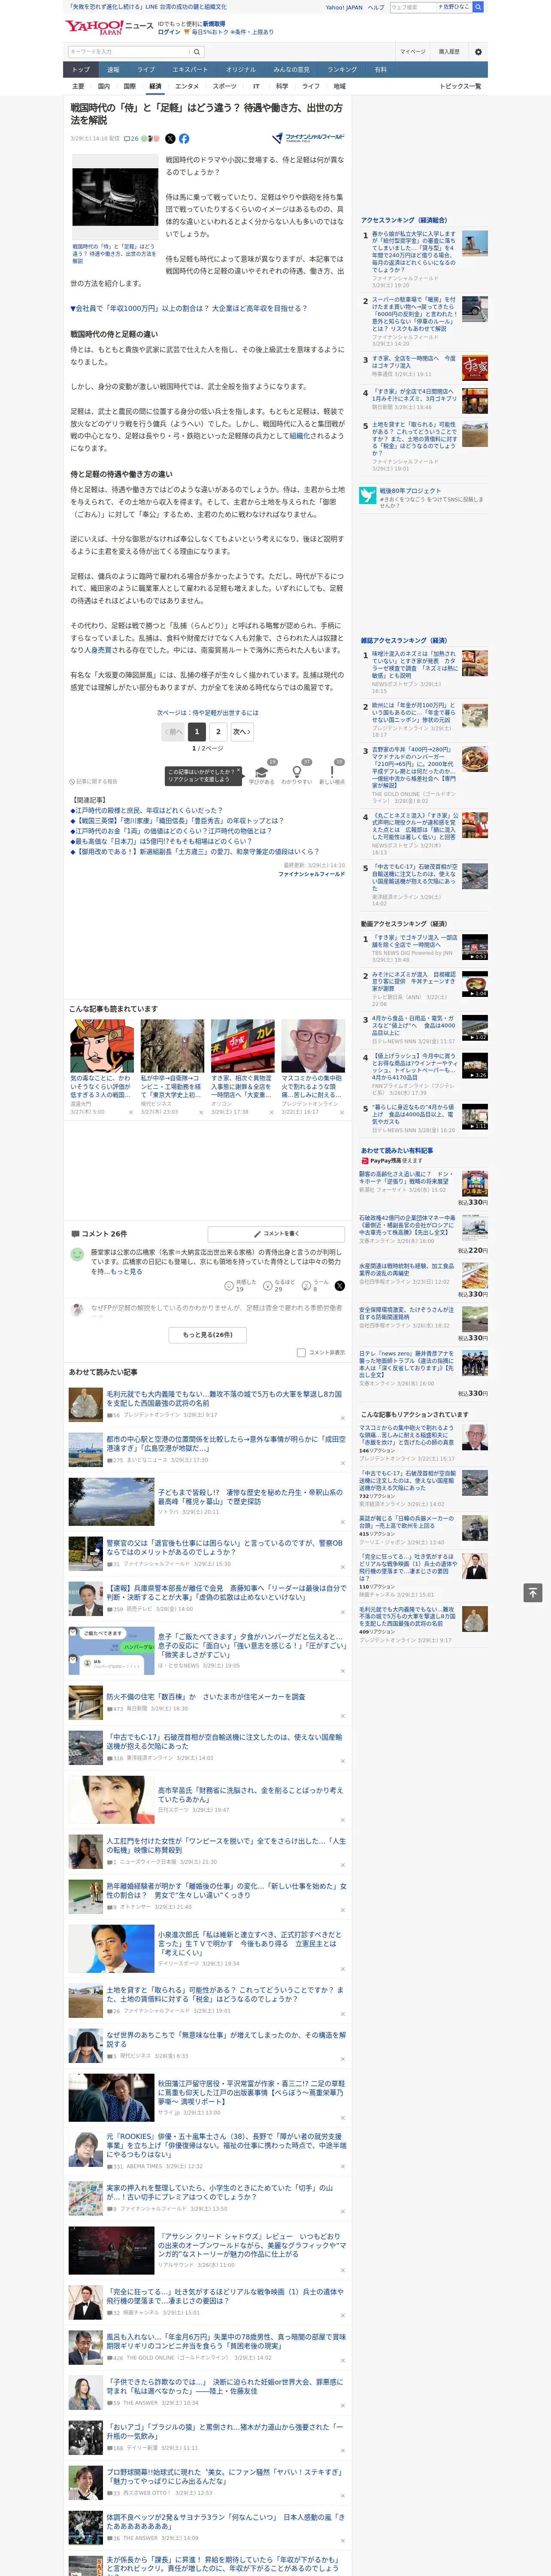
Task: Share the article on Facebook
Action: point(184,139)
